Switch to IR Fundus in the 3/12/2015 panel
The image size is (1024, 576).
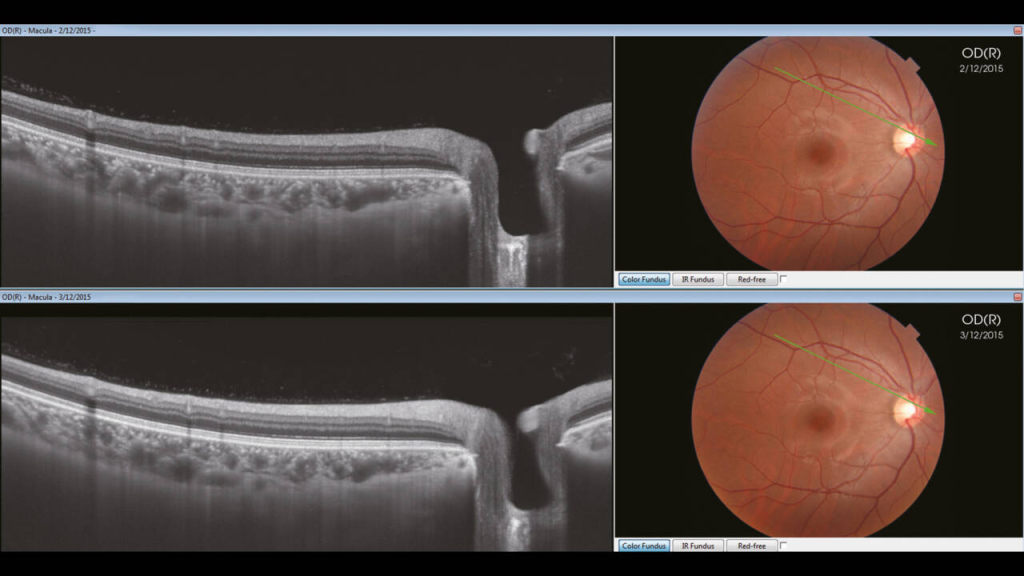698,546
